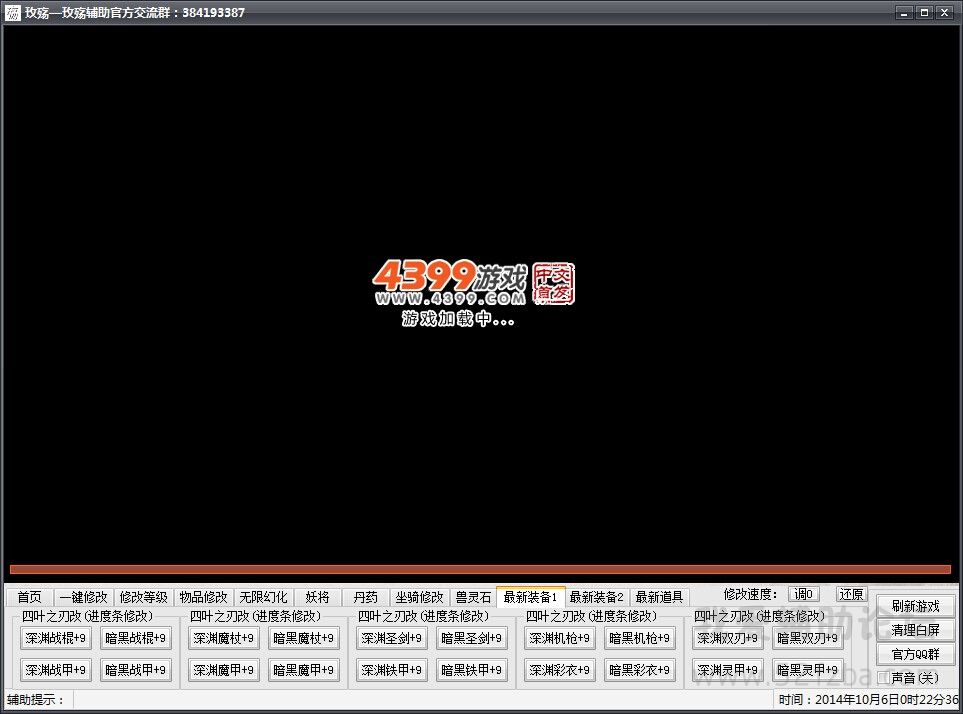Viewport: 963px width, 714px height.
Task: Click the 游戏加载中... loading text
Action: [458, 319]
